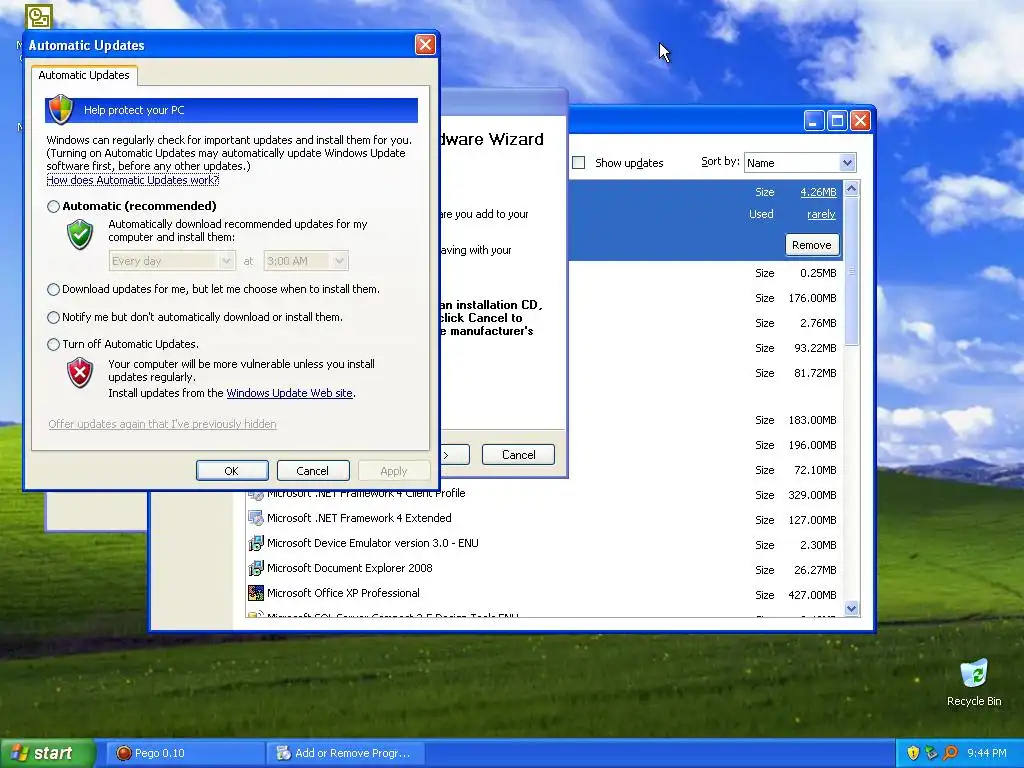
Task: Minimize the Add or Remove Programs window
Action: tap(814, 121)
